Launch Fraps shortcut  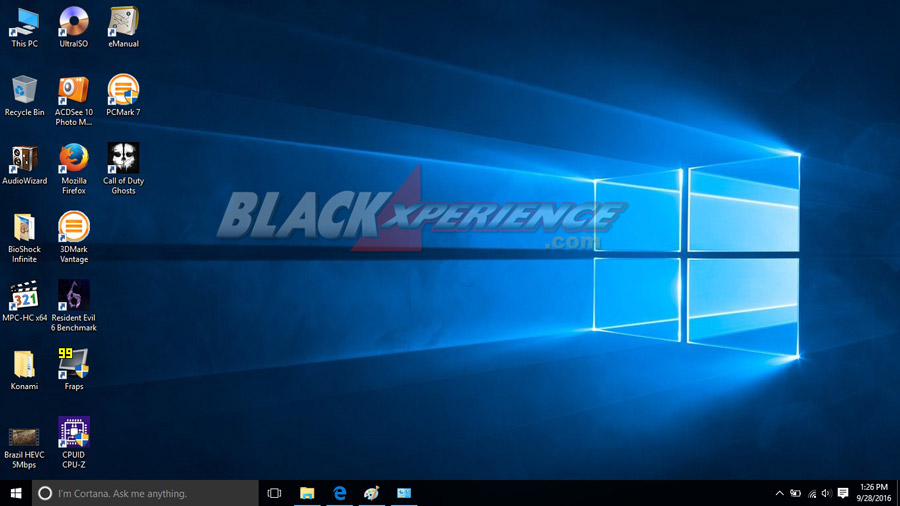tap(73, 369)
